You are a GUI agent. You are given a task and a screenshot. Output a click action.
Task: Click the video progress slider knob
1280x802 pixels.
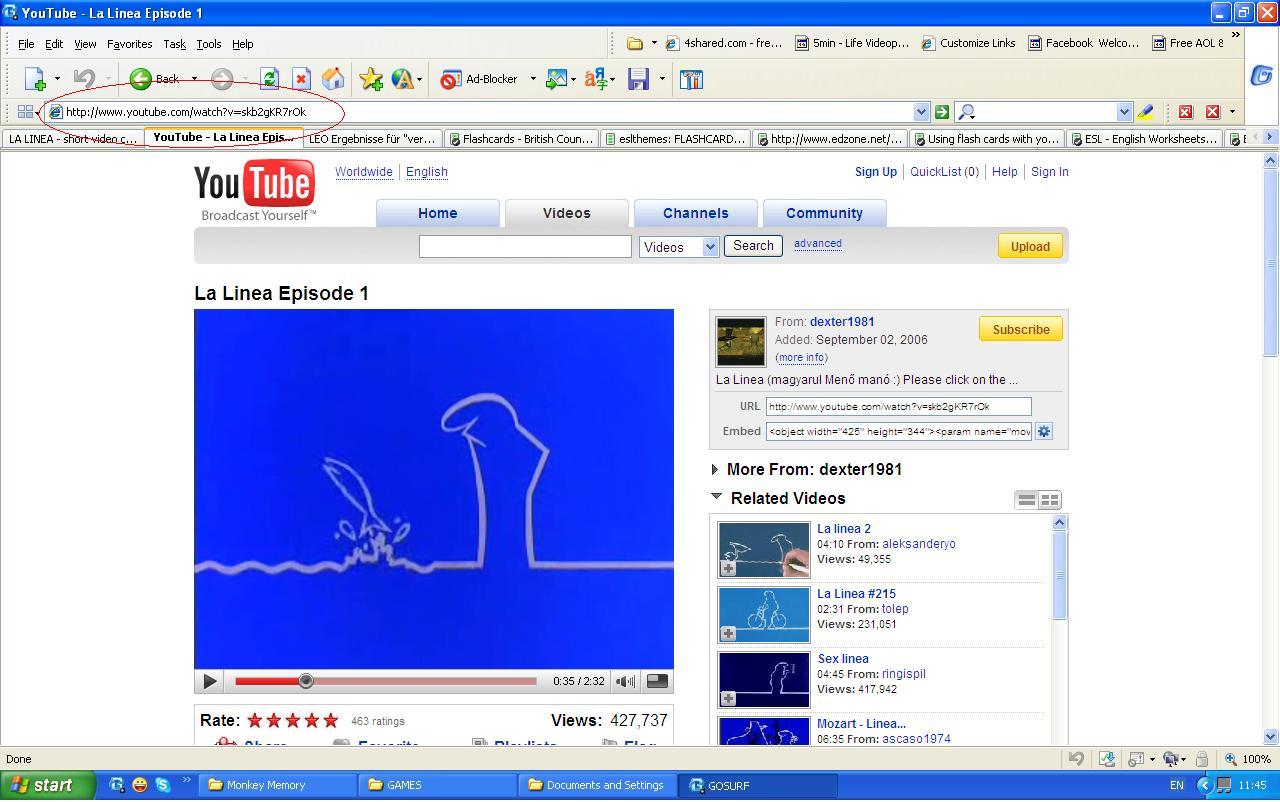click(x=306, y=681)
